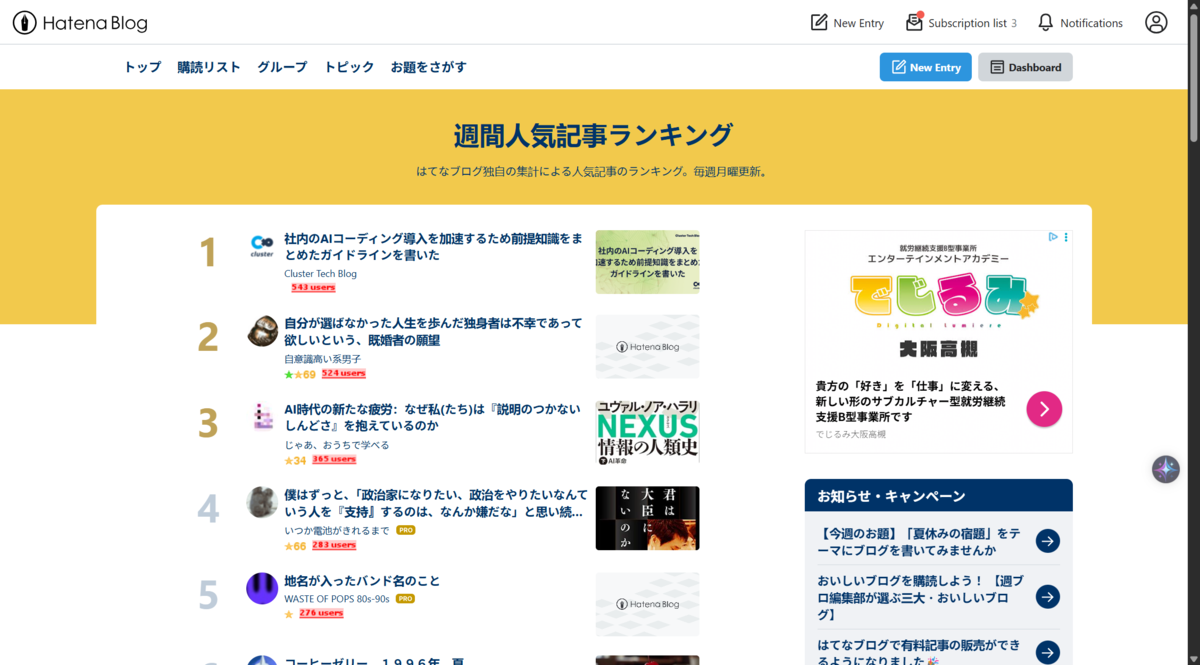Click the 276 users bookmark count
Screen dimensions: 1200x665
click(x=321, y=614)
